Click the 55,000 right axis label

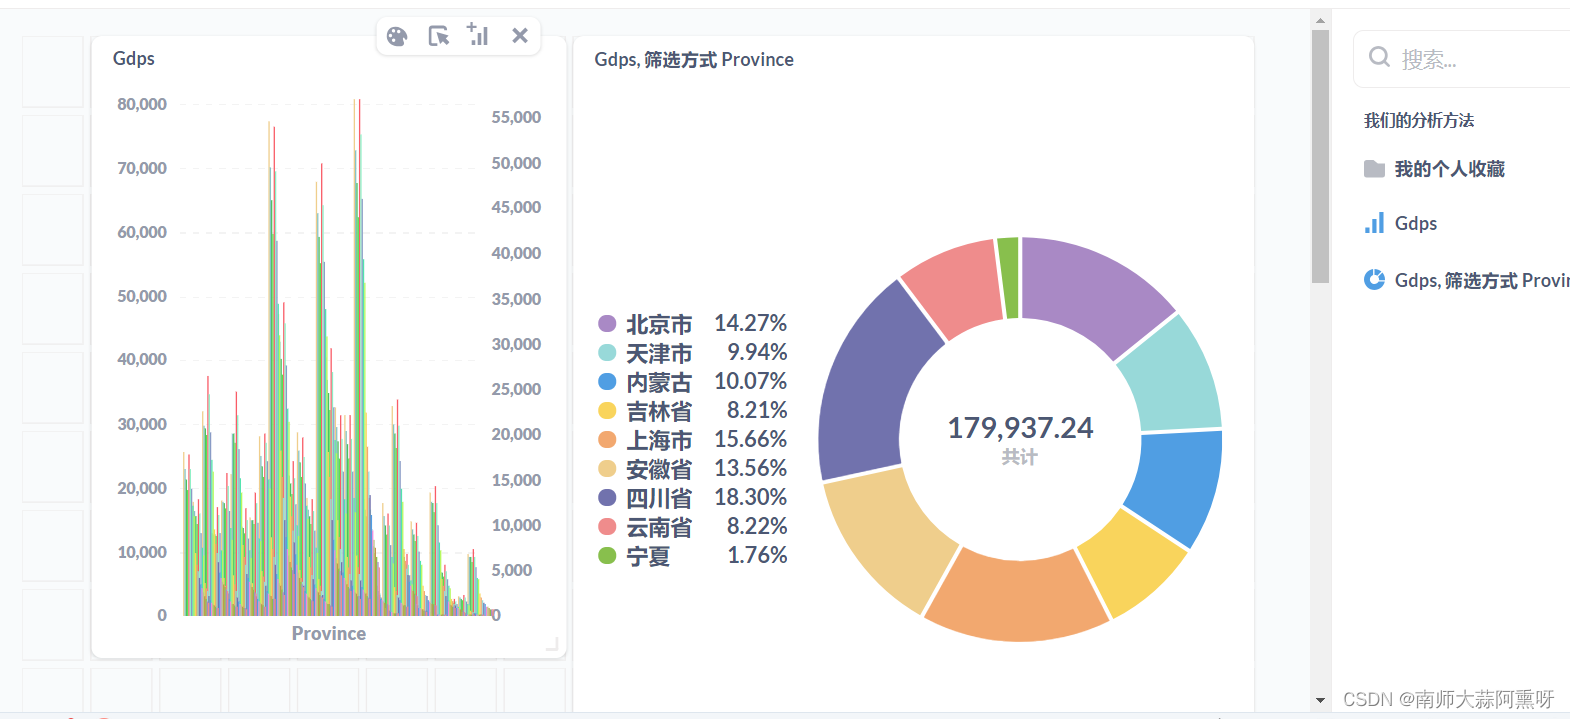coord(516,117)
